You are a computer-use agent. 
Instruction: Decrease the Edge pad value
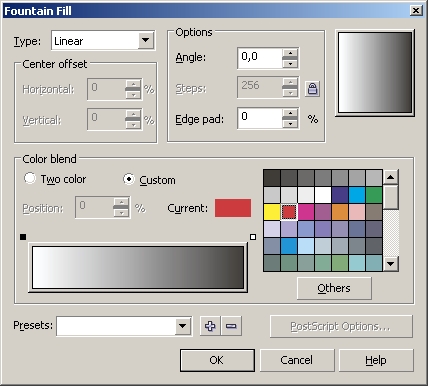290,123
